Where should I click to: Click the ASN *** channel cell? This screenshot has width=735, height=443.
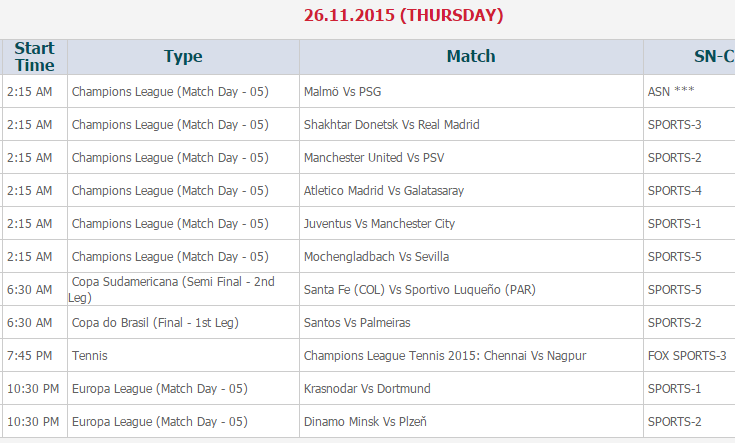click(670, 92)
